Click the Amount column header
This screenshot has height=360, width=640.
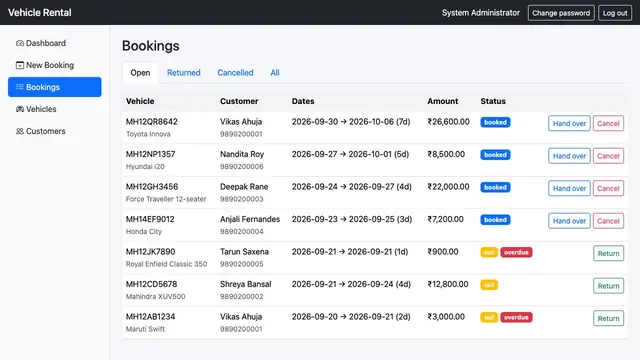(x=442, y=101)
